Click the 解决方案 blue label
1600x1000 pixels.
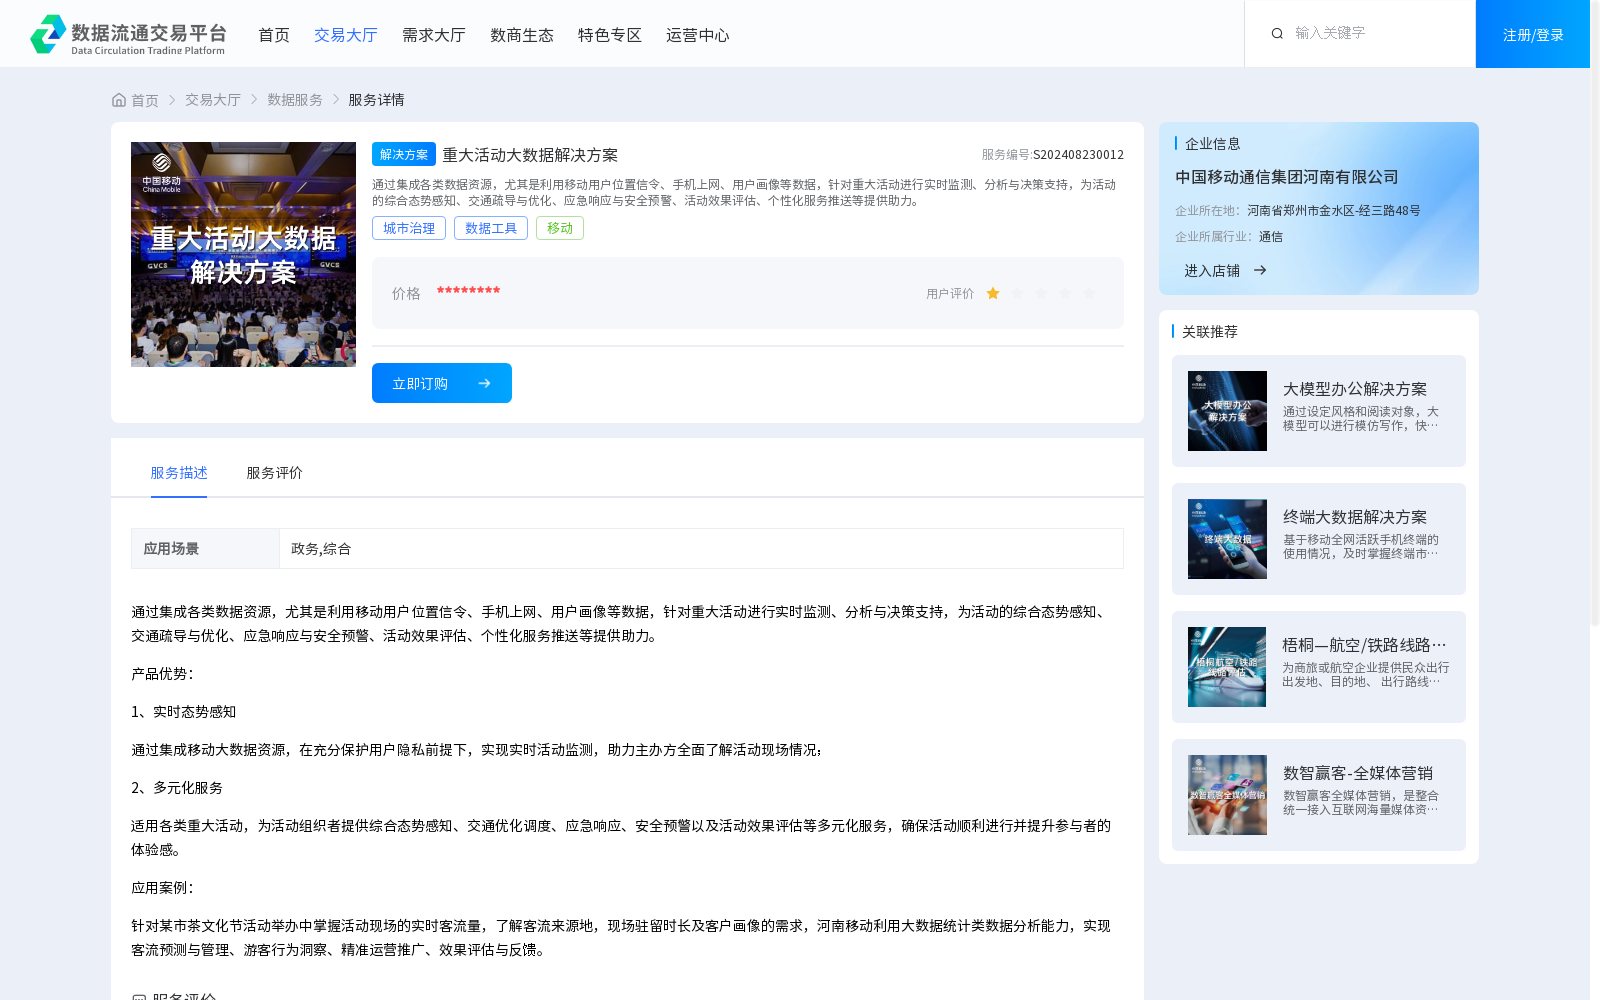[404, 154]
